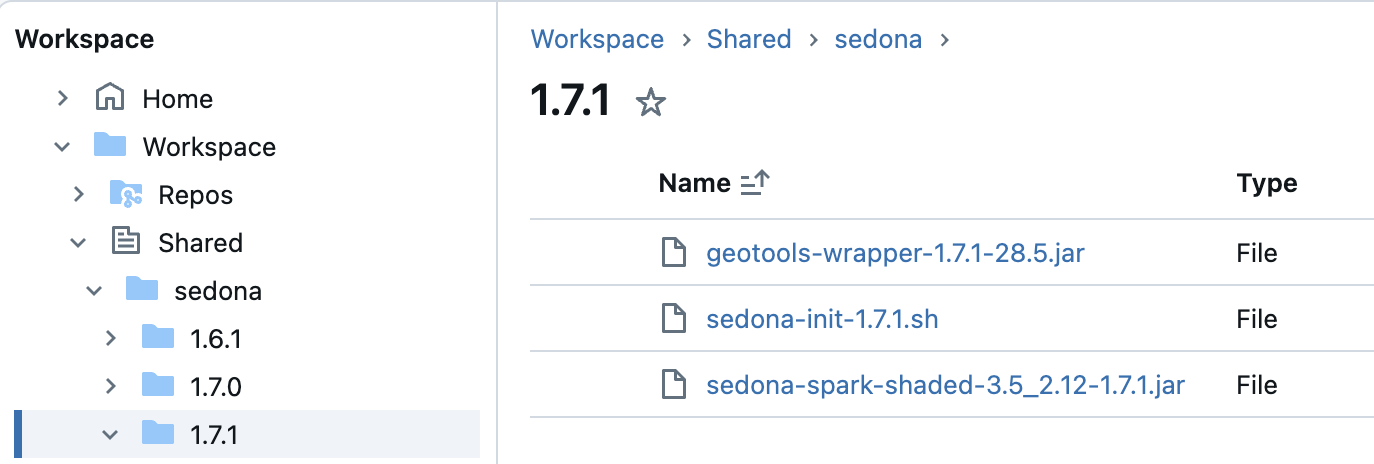Expand the Home tree node chevron
1374x464 pixels.
click(62, 98)
